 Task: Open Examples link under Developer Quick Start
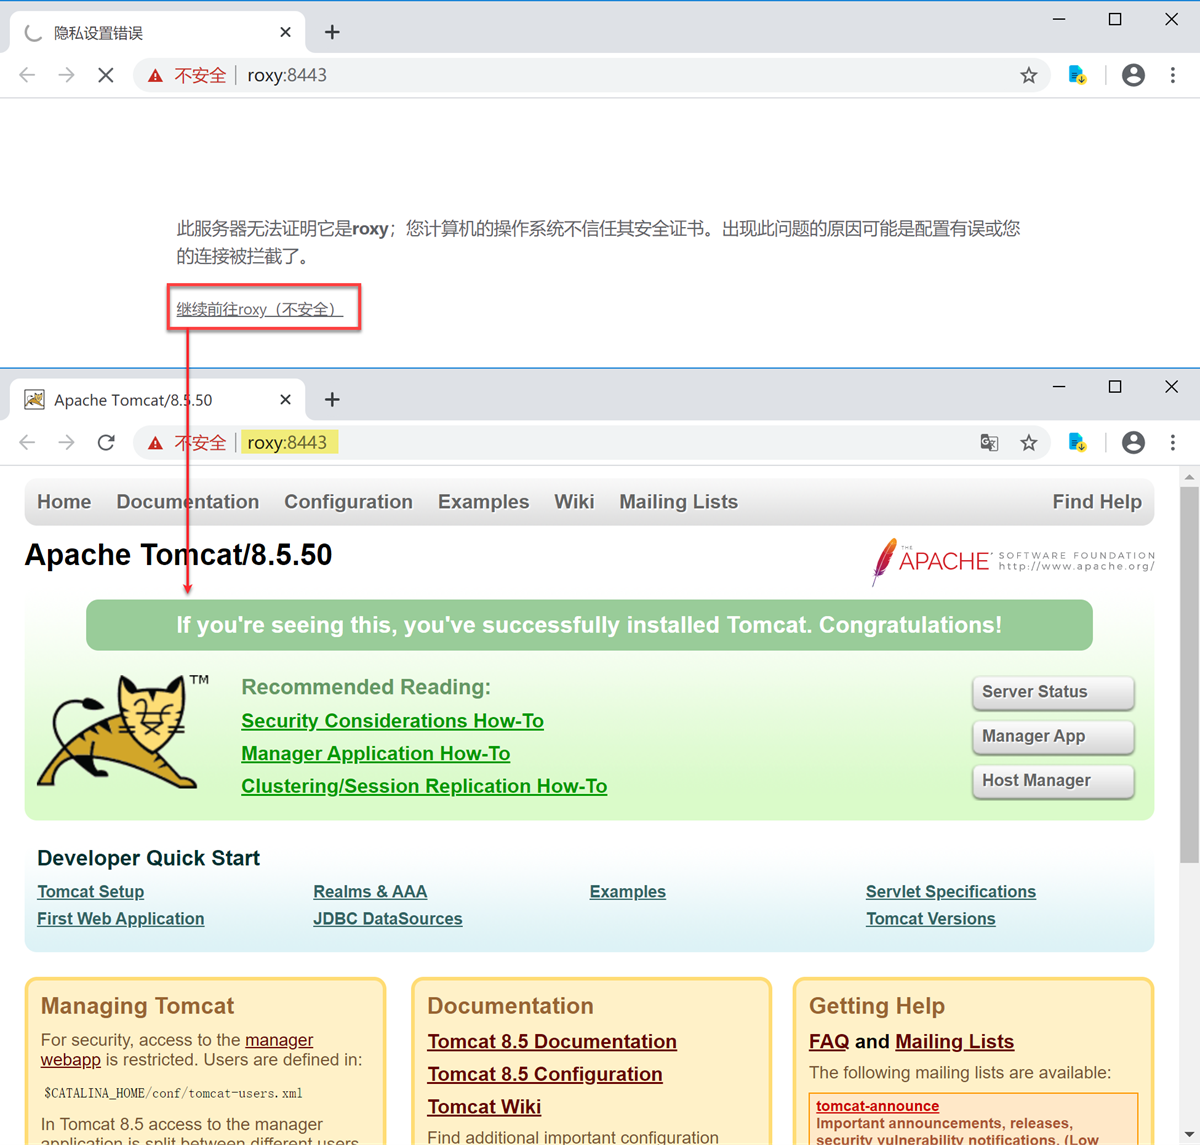(627, 892)
